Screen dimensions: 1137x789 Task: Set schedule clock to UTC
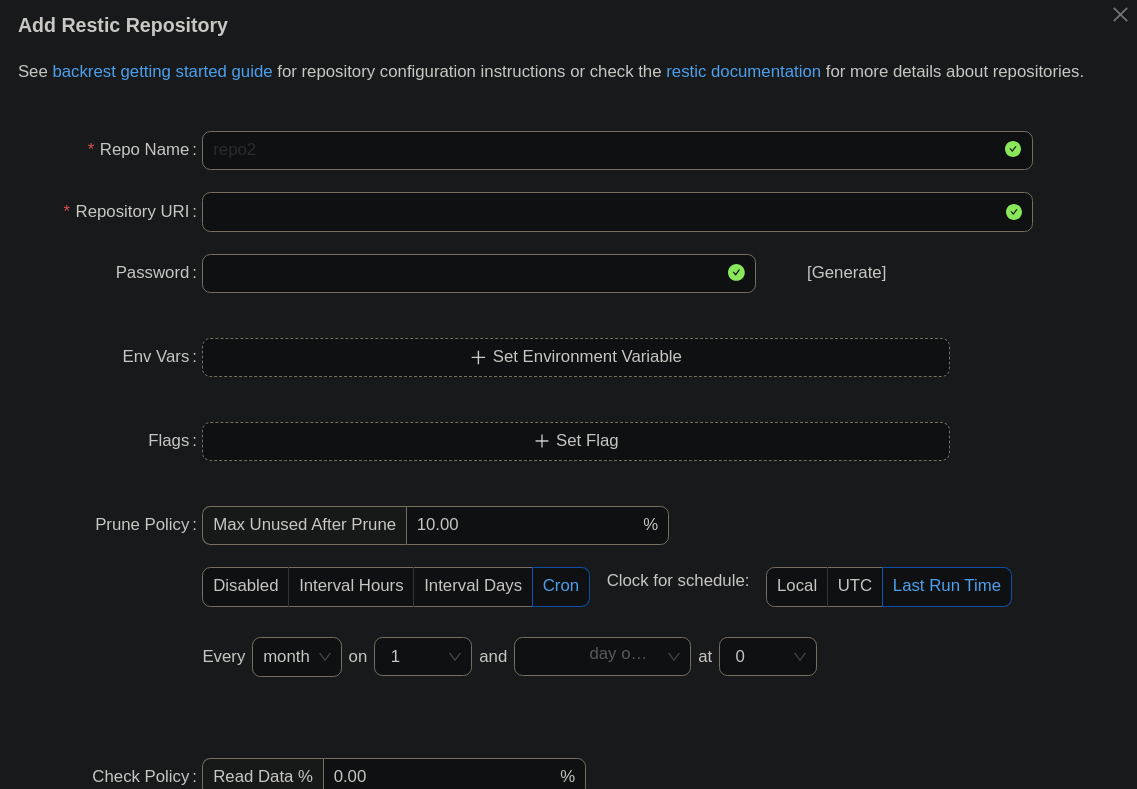click(x=855, y=587)
